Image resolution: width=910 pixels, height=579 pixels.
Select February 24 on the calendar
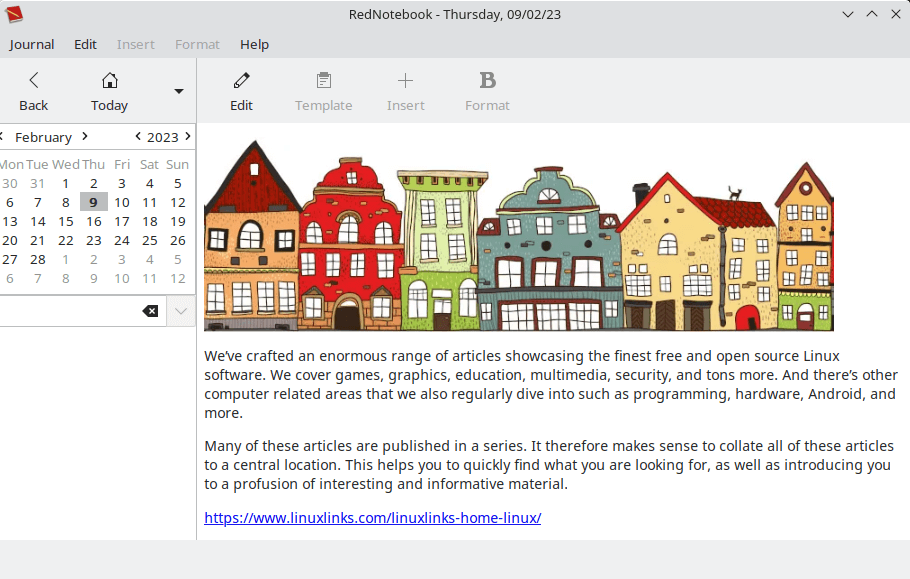point(122,240)
